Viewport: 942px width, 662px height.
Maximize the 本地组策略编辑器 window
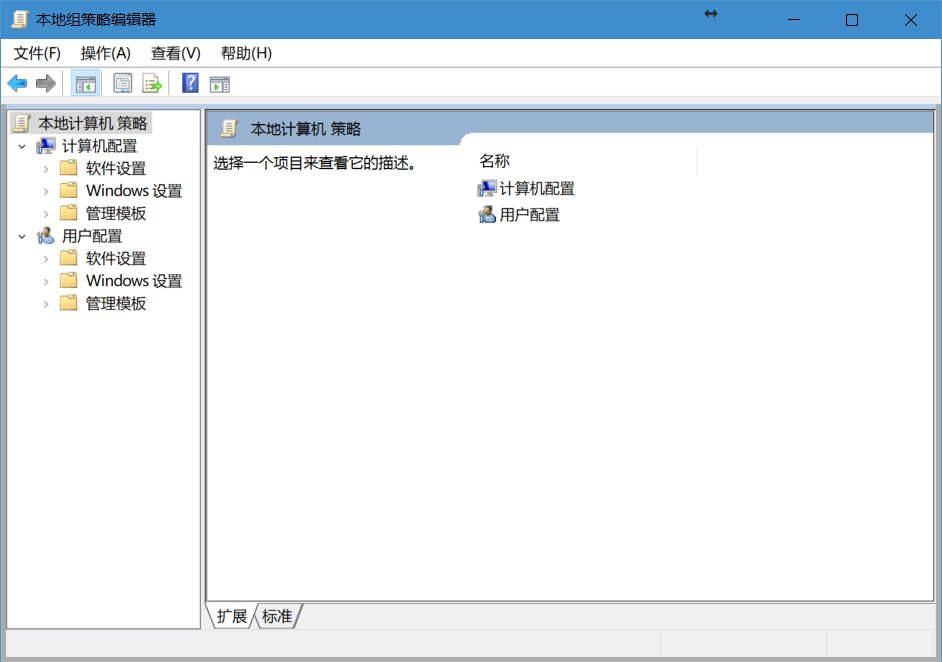tap(851, 20)
